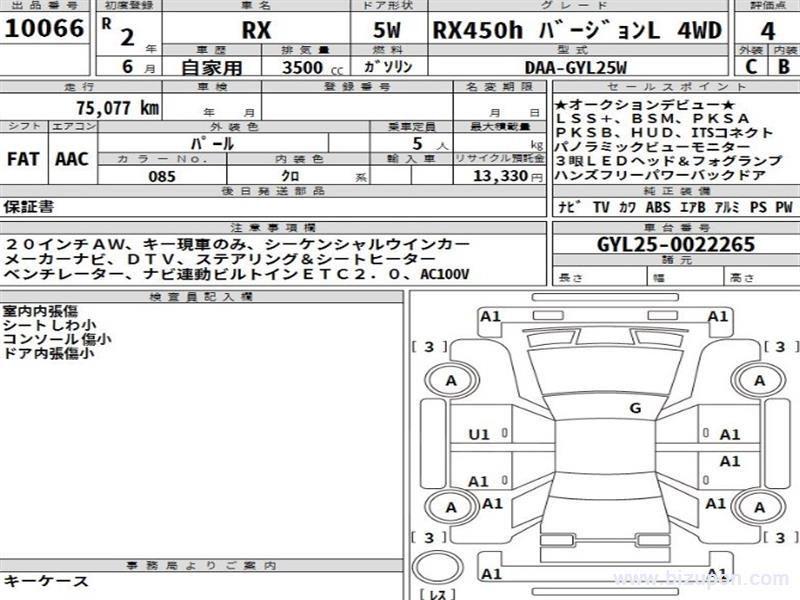Click 3眼LEDヘッド&フォグランプ line
The height and width of the screenshot is (600, 800).
pos(668,161)
